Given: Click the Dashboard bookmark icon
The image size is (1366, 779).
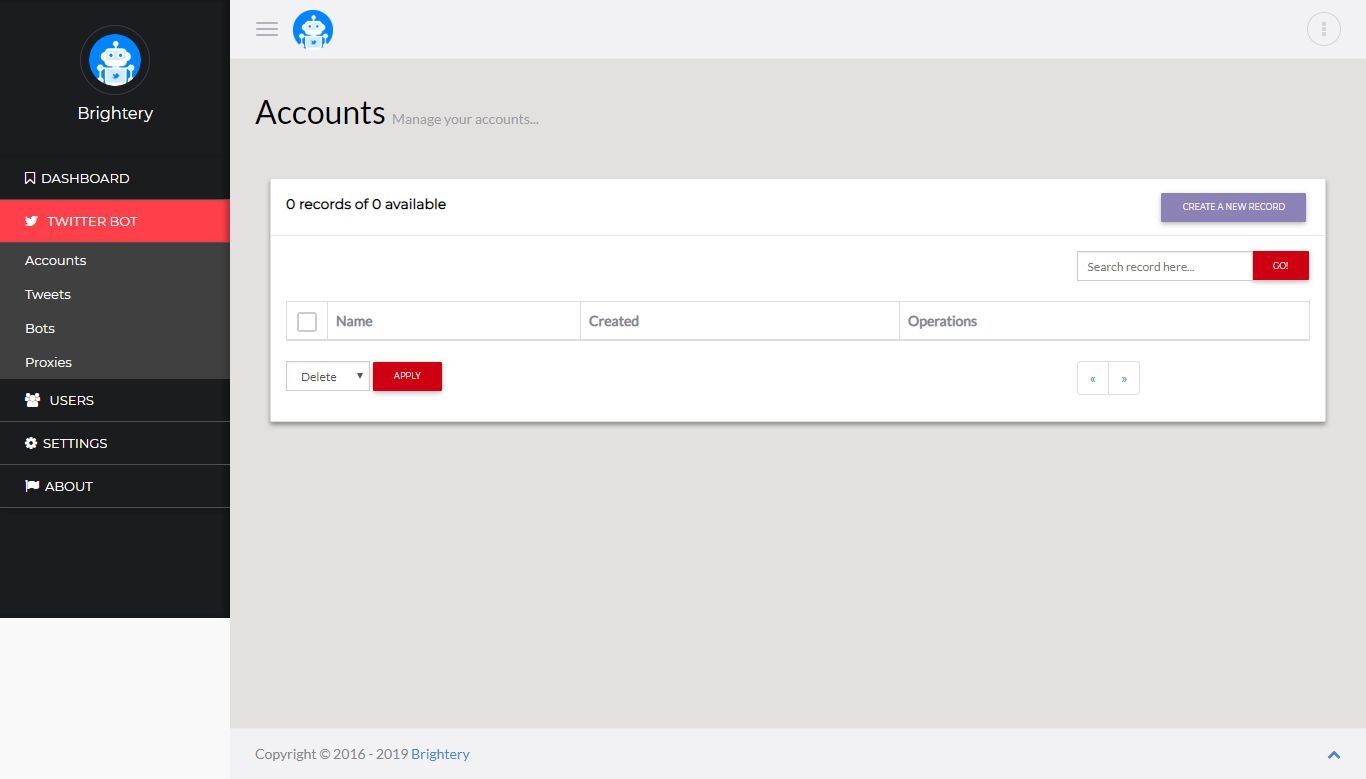Looking at the screenshot, I should [x=30, y=178].
